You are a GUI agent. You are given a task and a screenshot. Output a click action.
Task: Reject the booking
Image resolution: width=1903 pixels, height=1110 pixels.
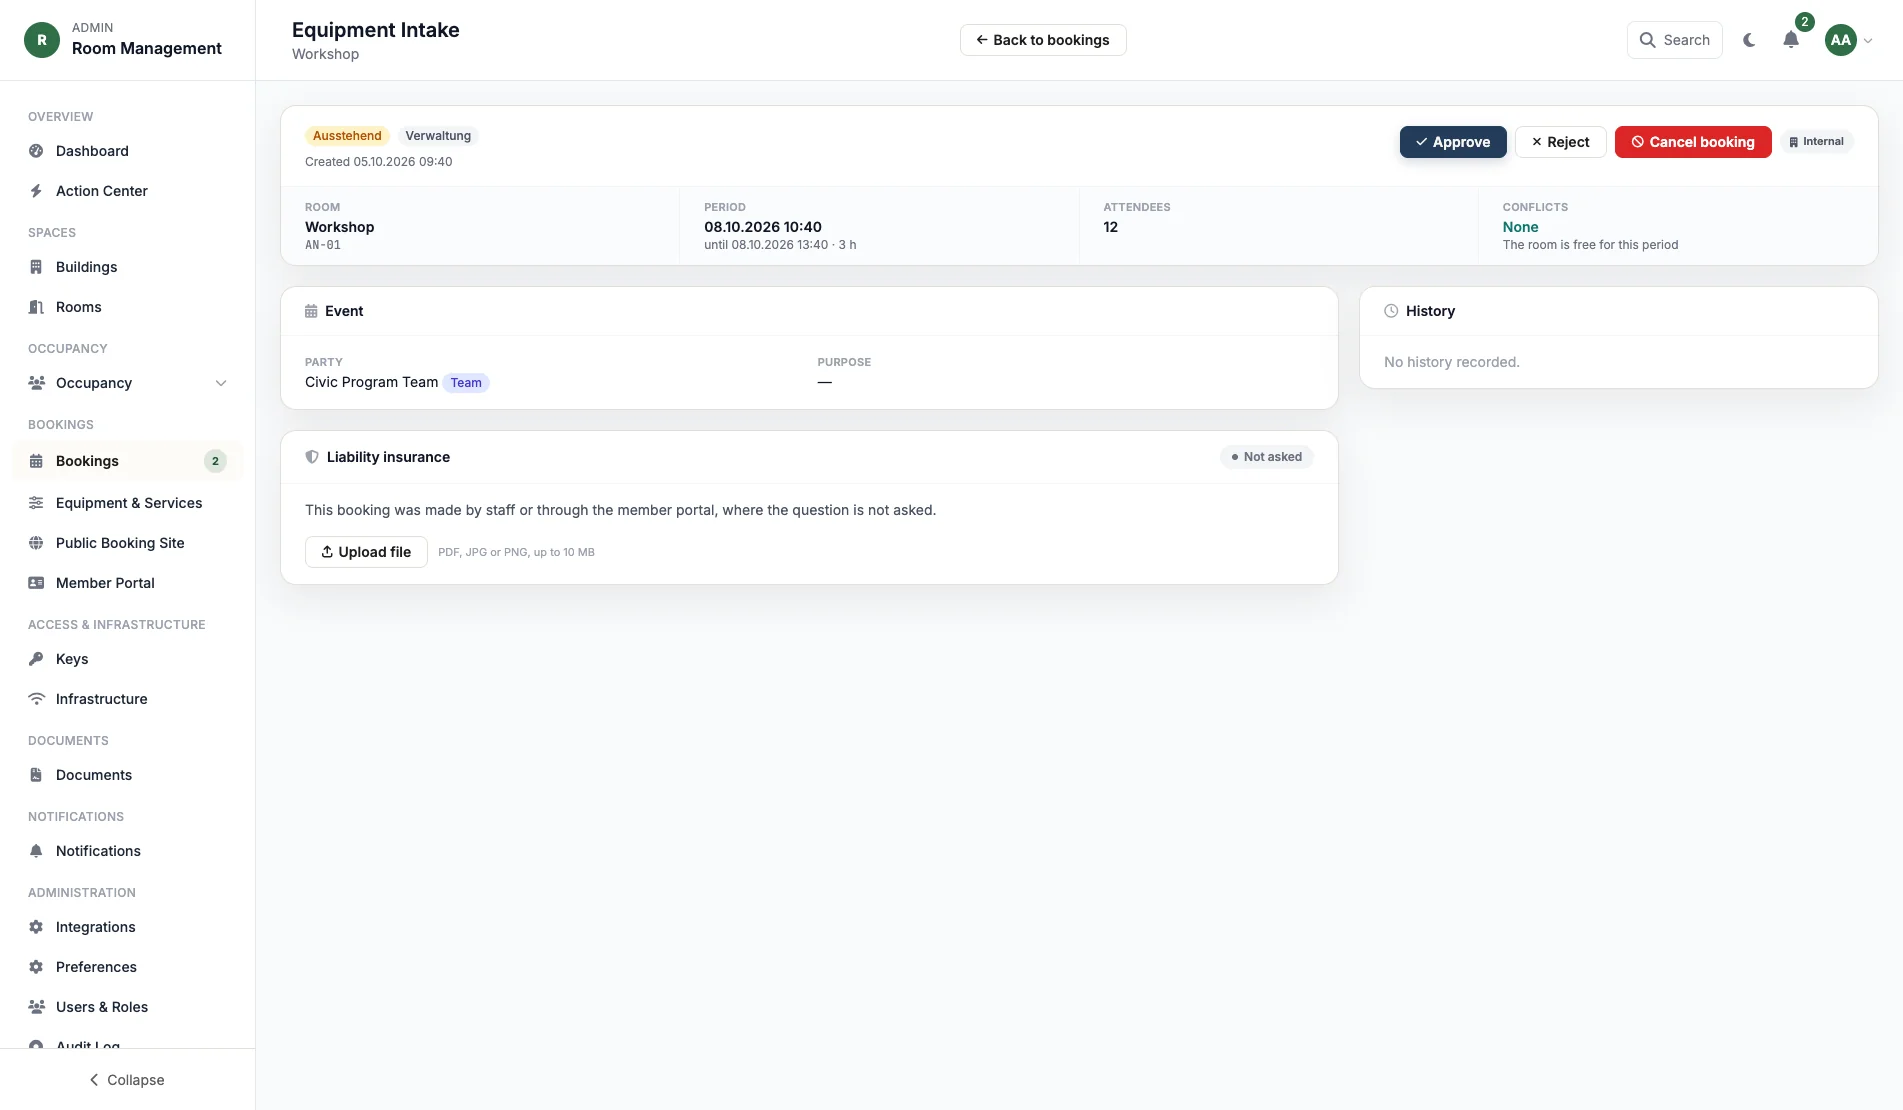click(1561, 142)
